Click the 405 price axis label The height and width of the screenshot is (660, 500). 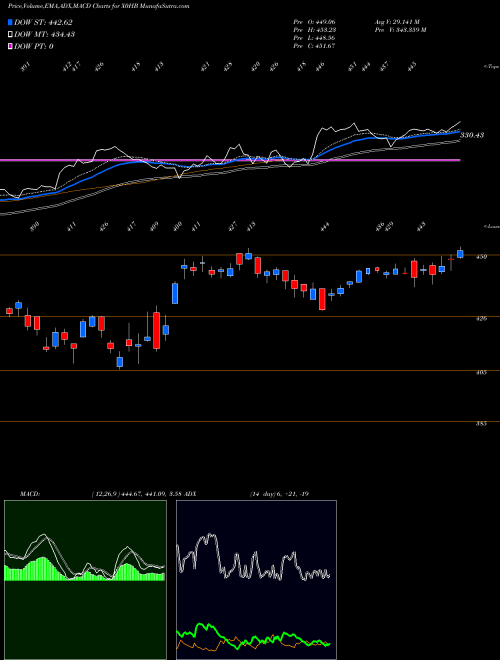[x=481, y=373]
